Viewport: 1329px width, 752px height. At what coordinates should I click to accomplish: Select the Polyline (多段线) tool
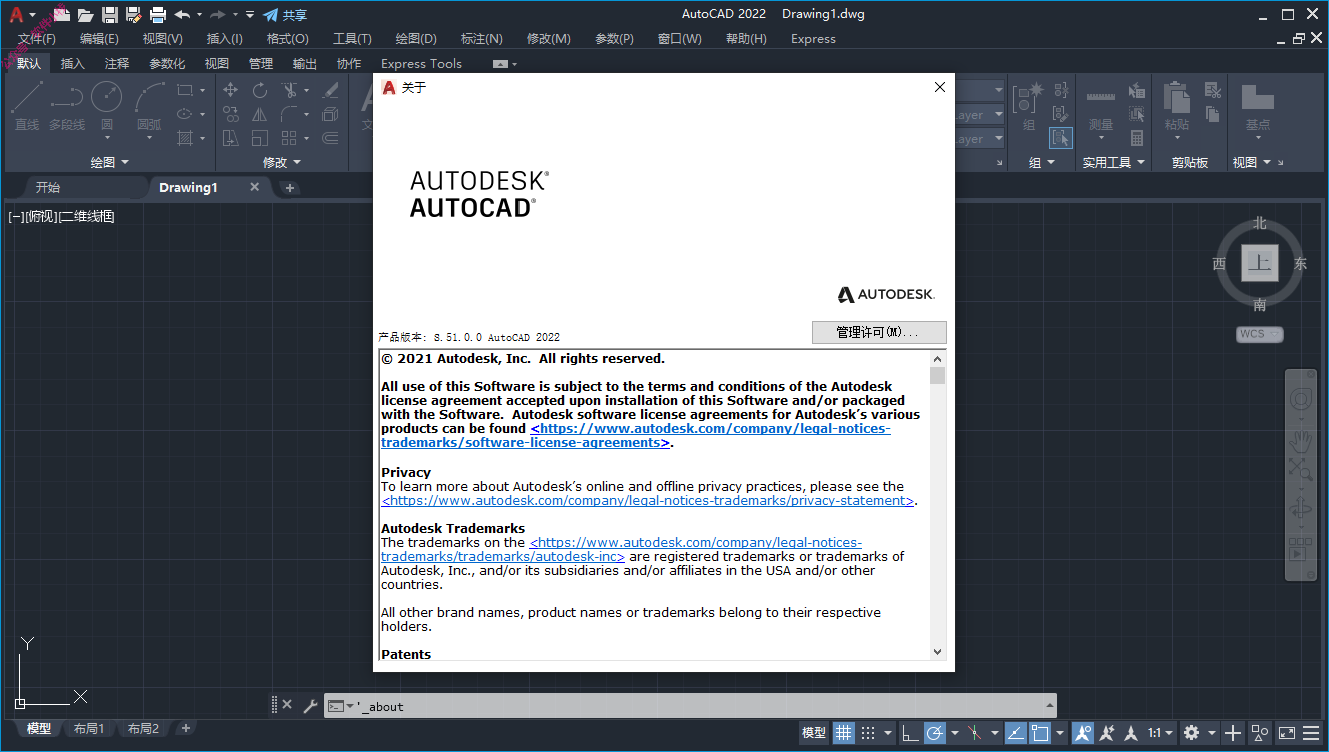click(67, 105)
